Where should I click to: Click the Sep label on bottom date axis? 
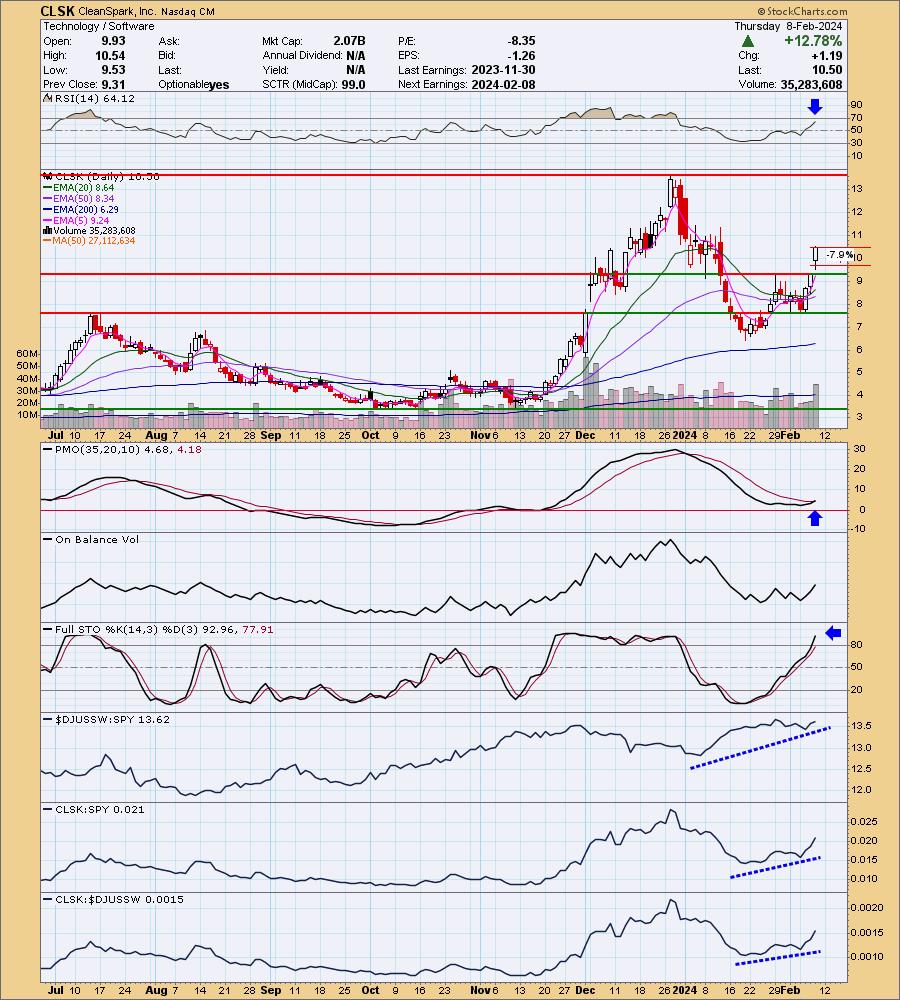point(270,990)
